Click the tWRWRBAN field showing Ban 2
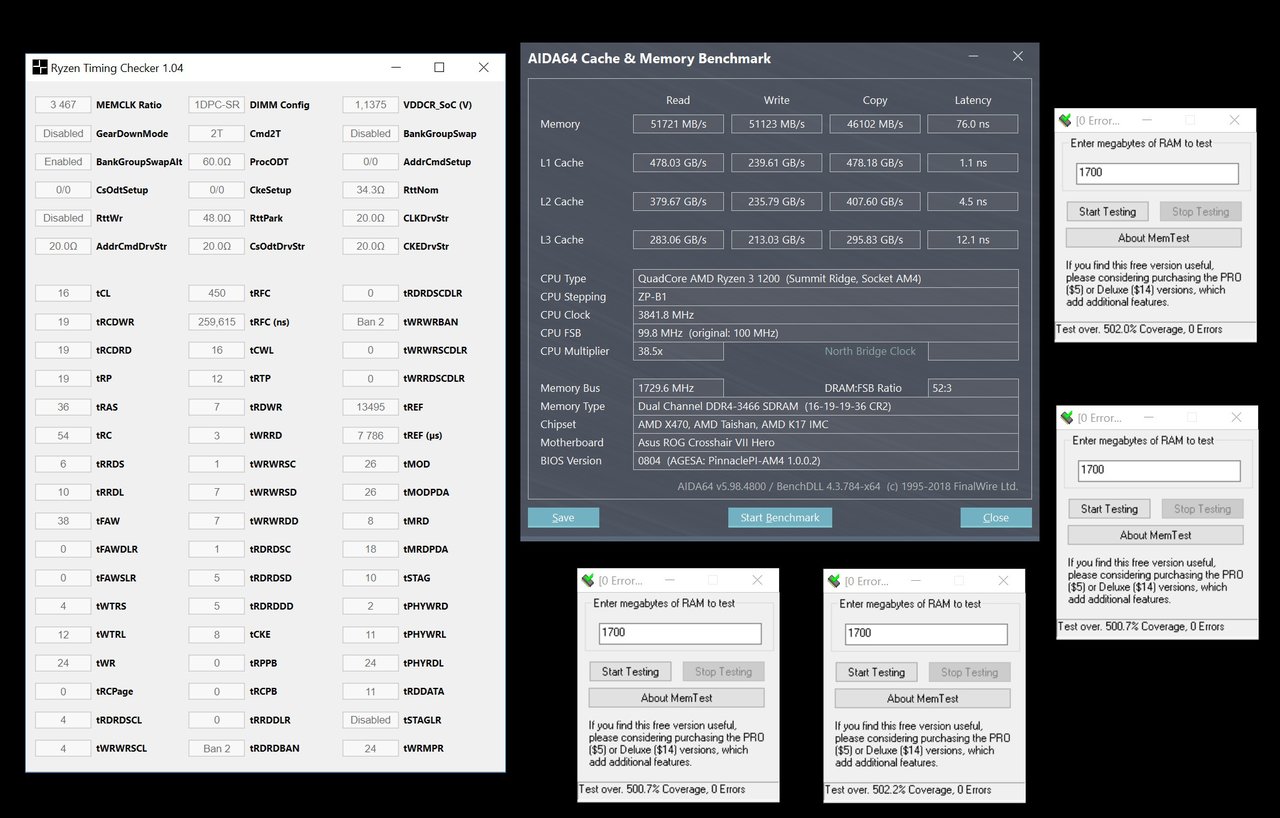Screen dimensions: 1280x818 click(x=370, y=322)
